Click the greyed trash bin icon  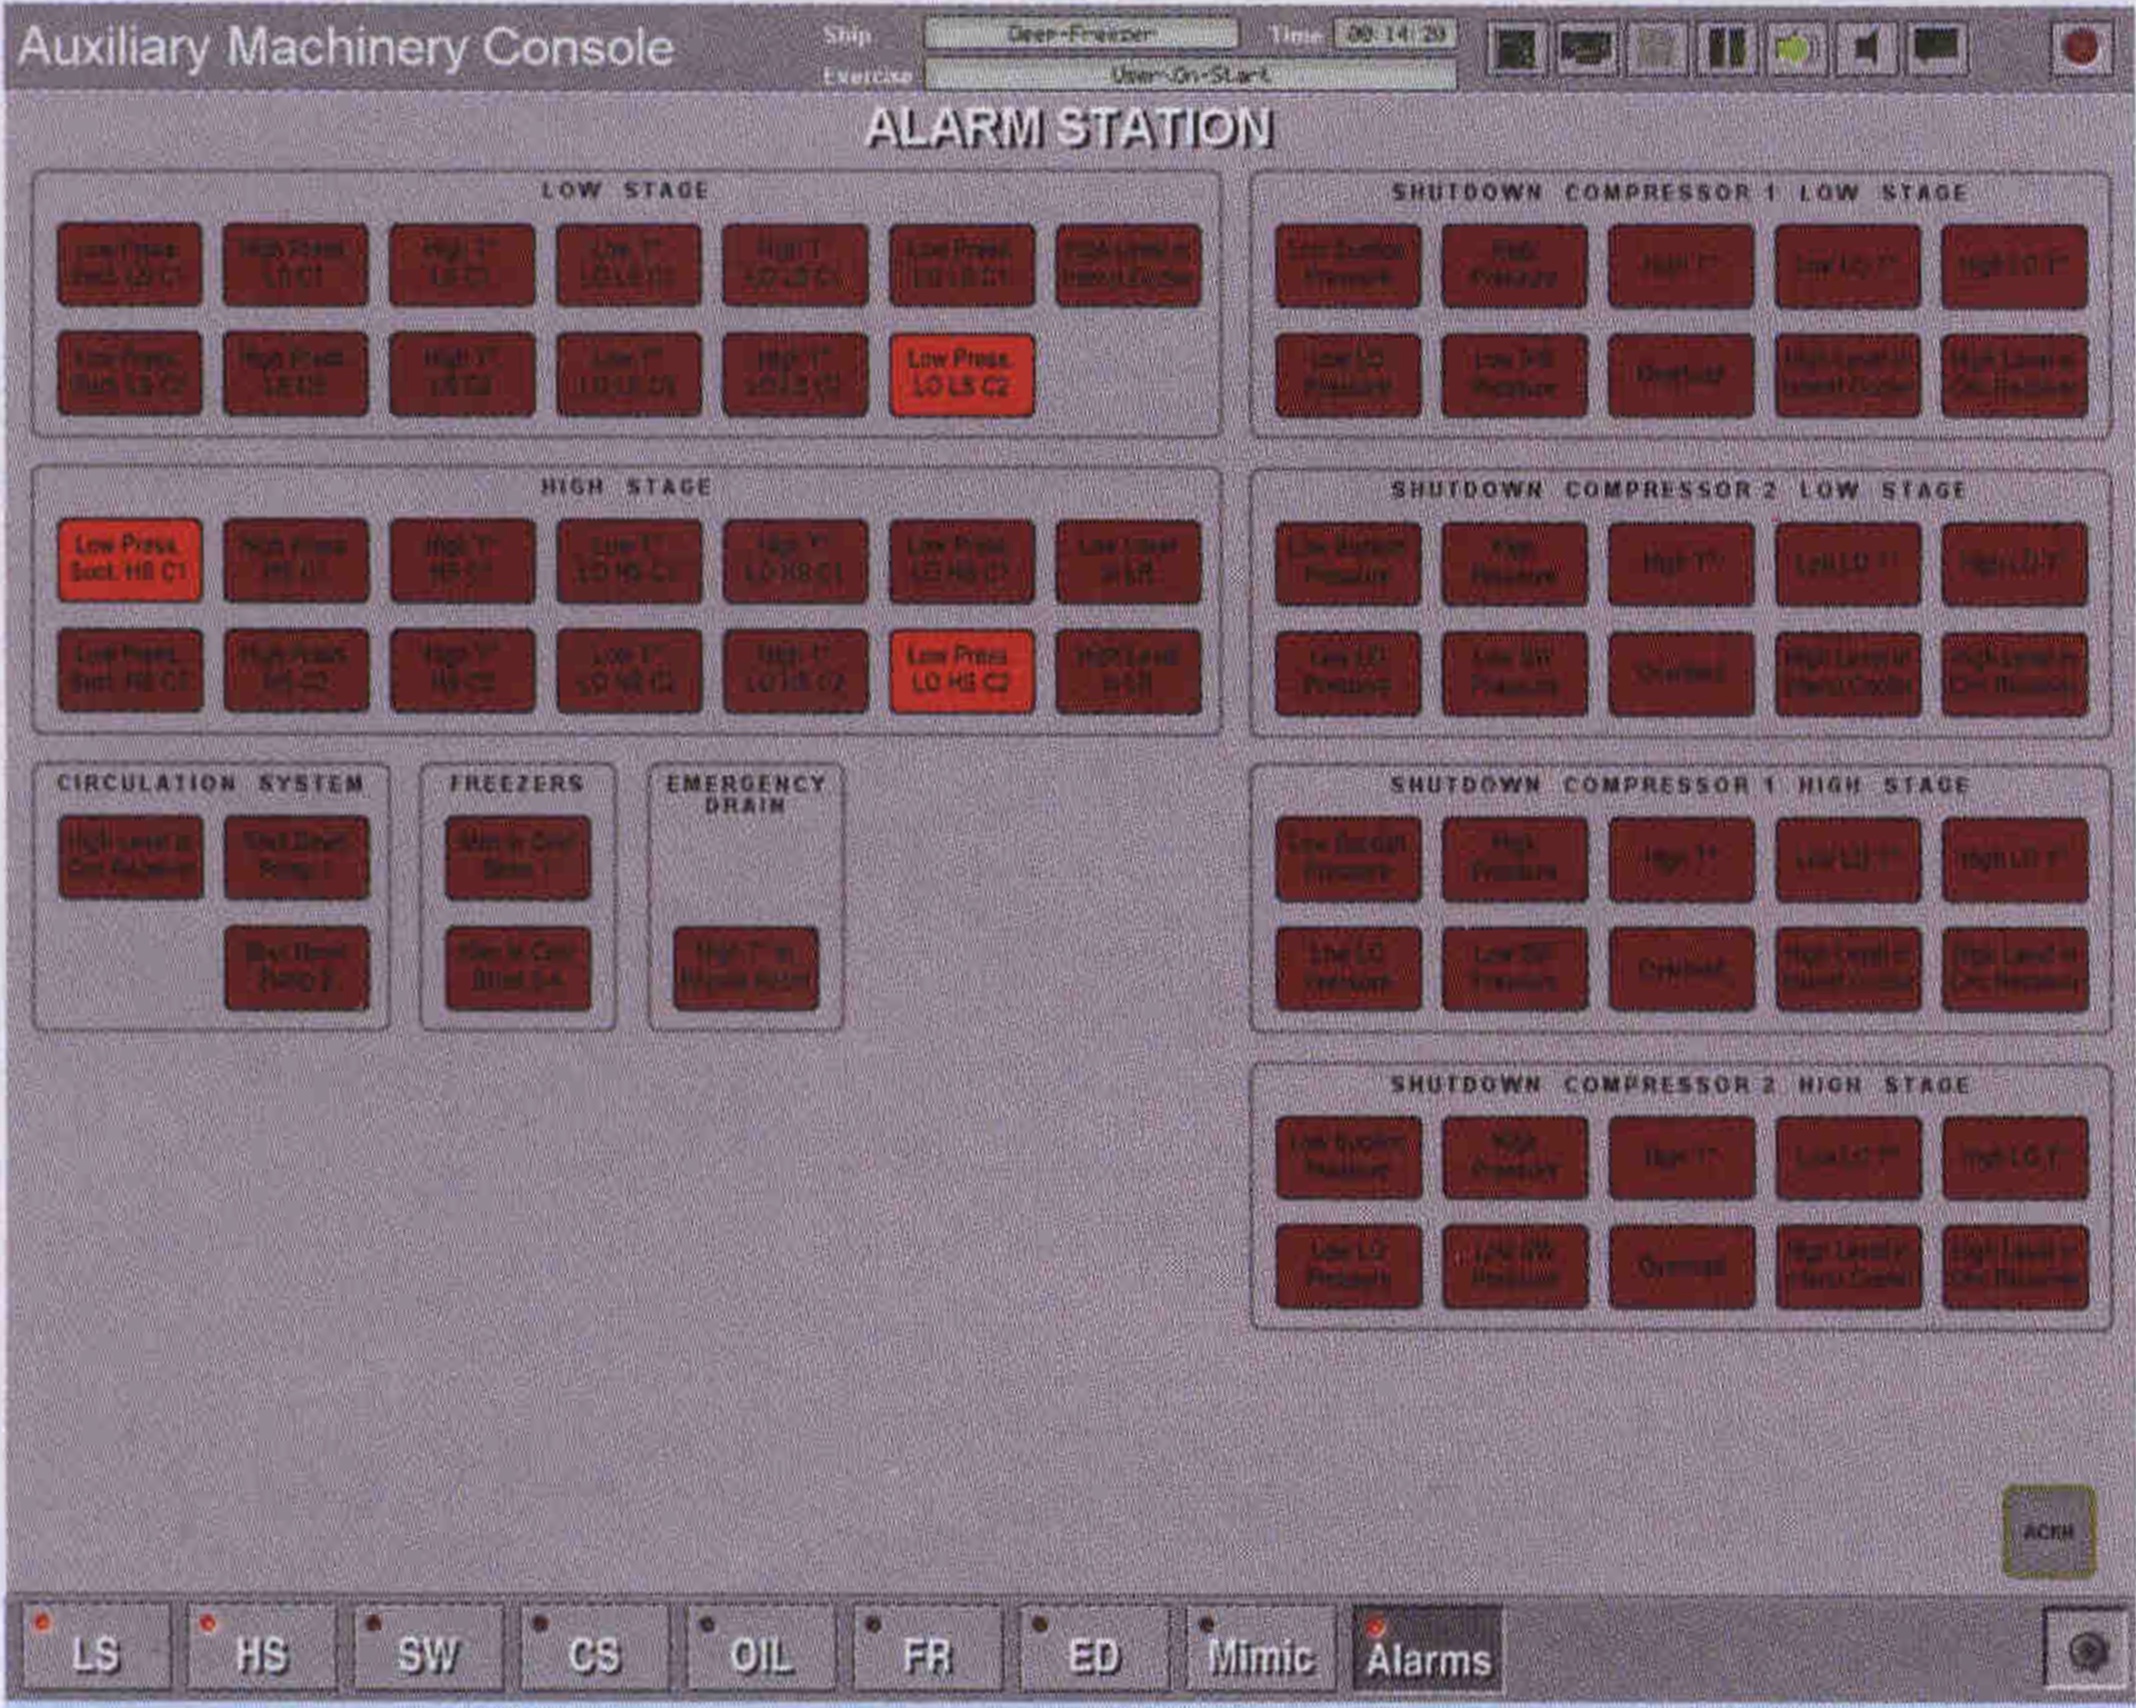point(1656,49)
